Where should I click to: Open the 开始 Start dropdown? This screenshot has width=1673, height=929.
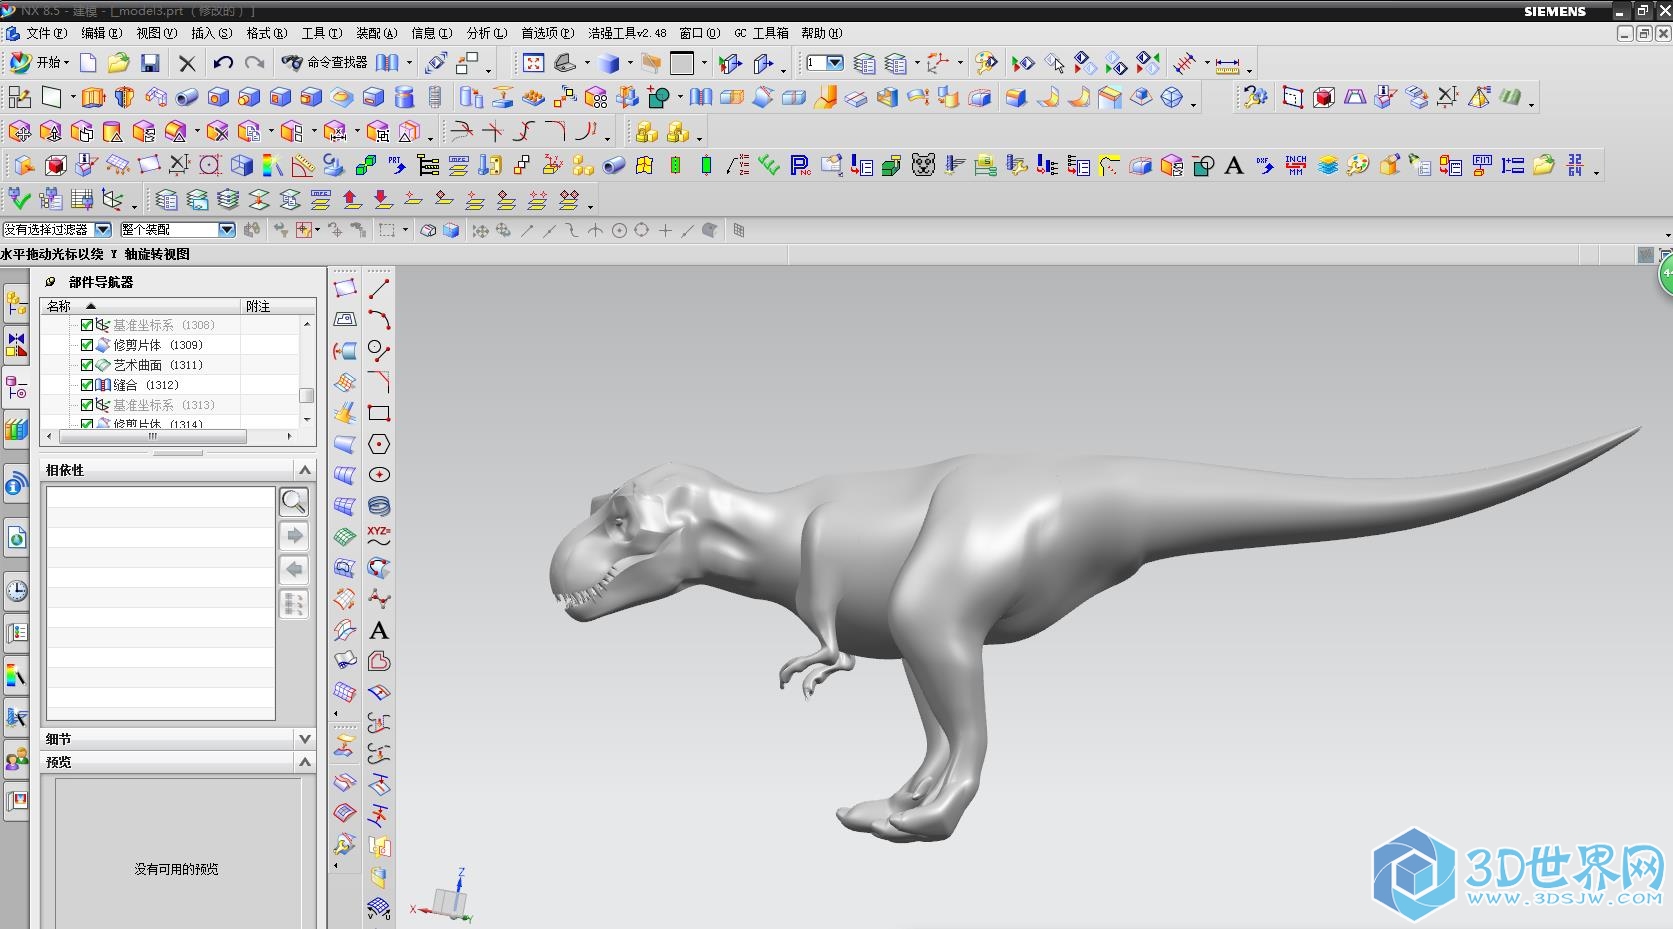40,63
